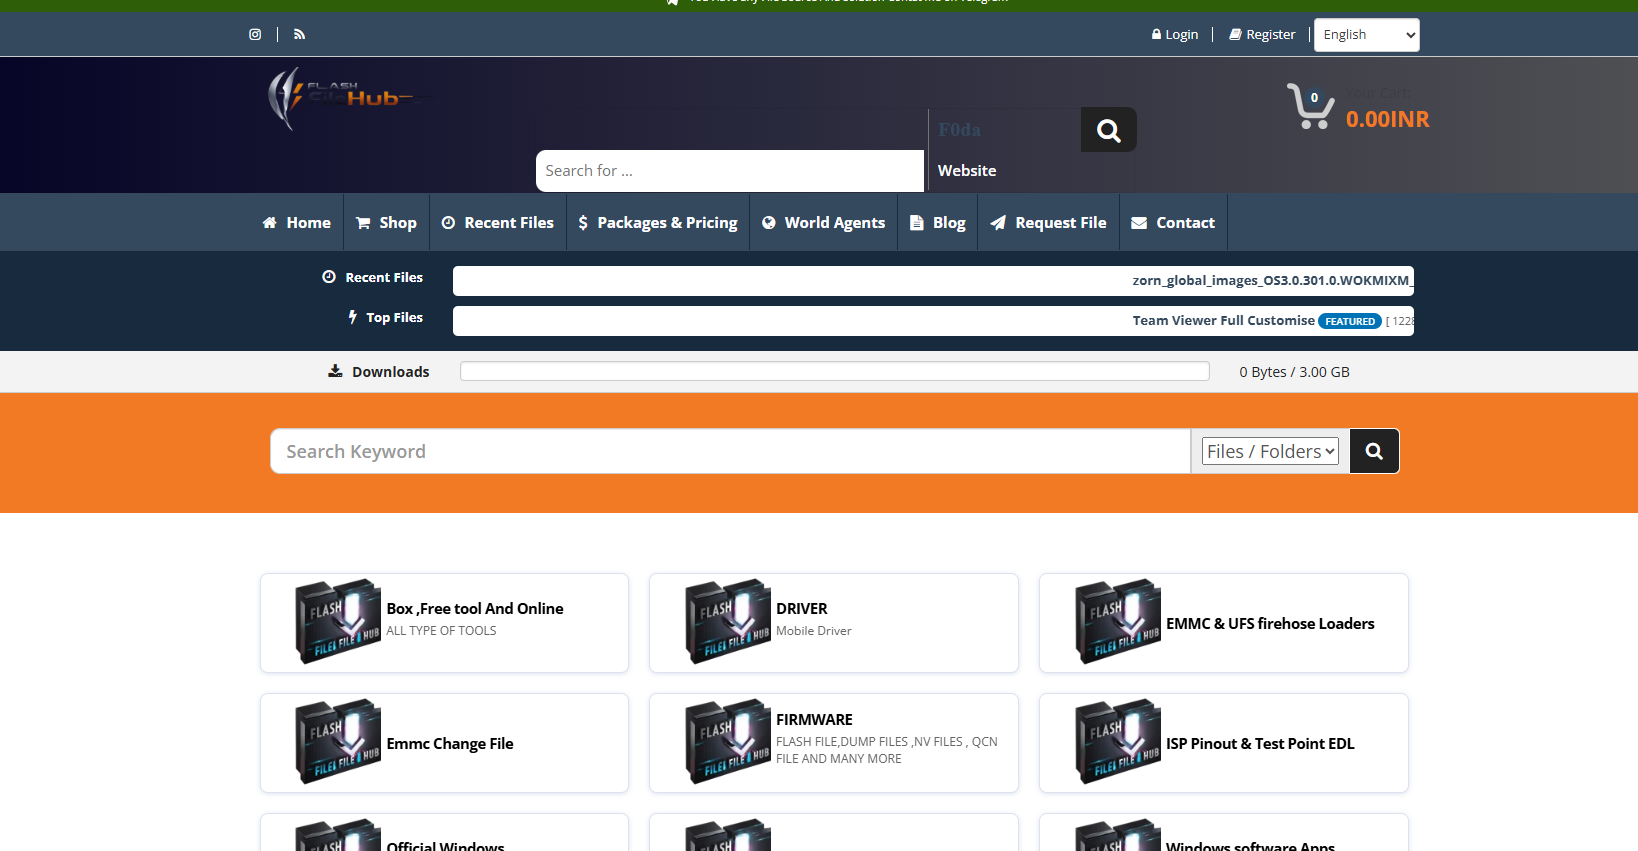Click the dollar icon beside Packages
Image resolution: width=1638 pixels, height=851 pixels.
pos(583,223)
